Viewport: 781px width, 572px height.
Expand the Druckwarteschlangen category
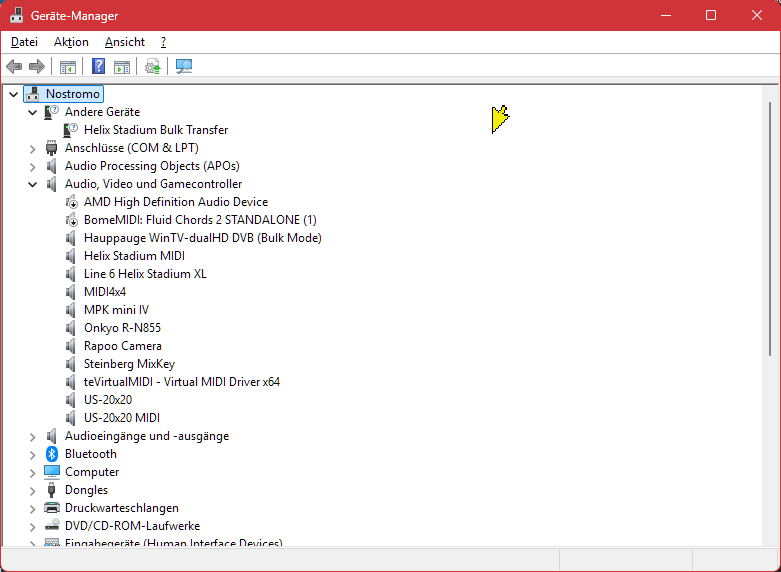click(x=33, y=508)
